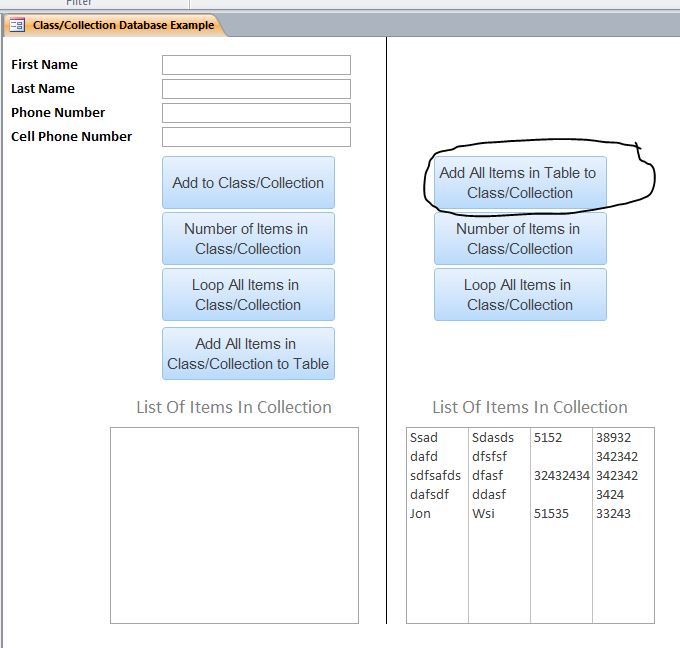The width and height of the screenshot is (680, 648).
Task: Click the 38932 cell phone value
Action: tap(613, 437)
